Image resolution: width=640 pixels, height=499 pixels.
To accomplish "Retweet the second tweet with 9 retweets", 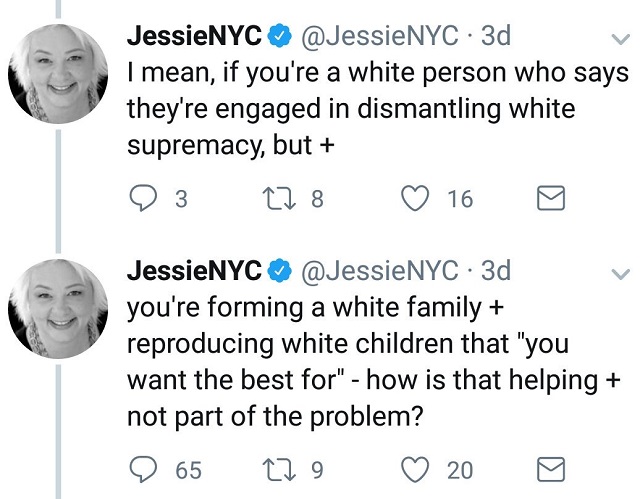I will [x=279, y=470].
